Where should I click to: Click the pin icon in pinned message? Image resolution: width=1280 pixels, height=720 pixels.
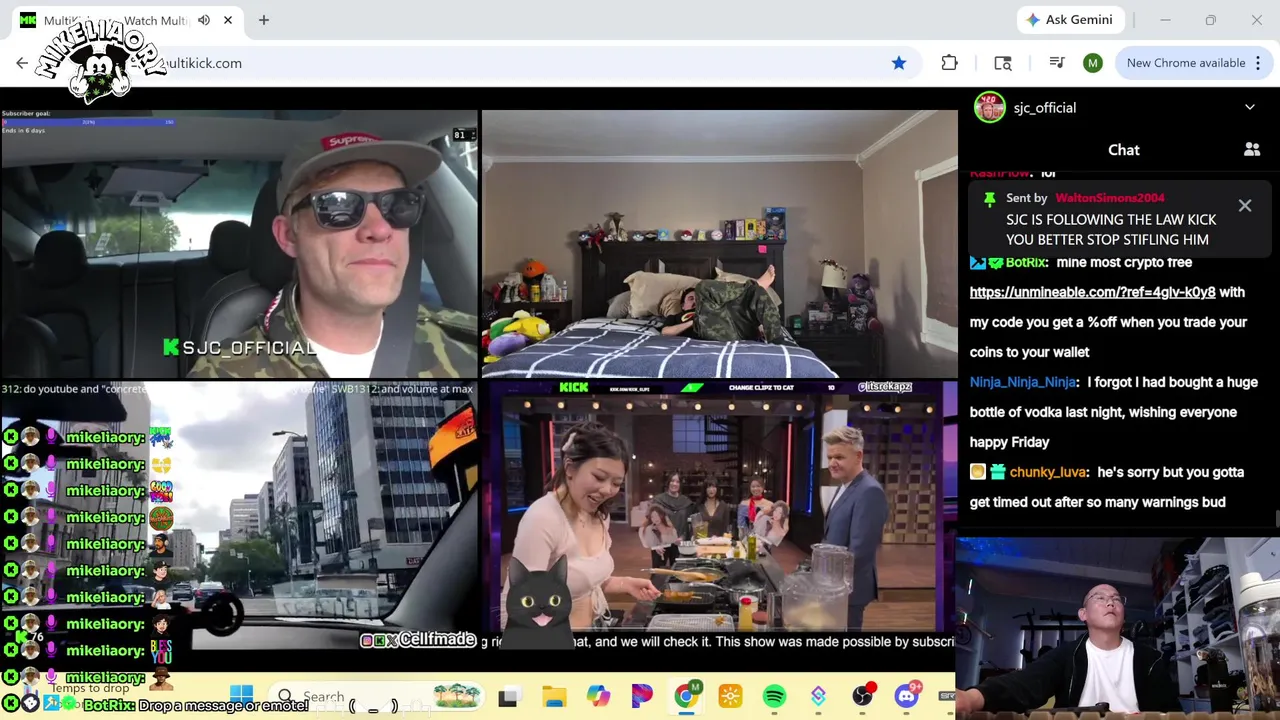click(x=989, y=198)
